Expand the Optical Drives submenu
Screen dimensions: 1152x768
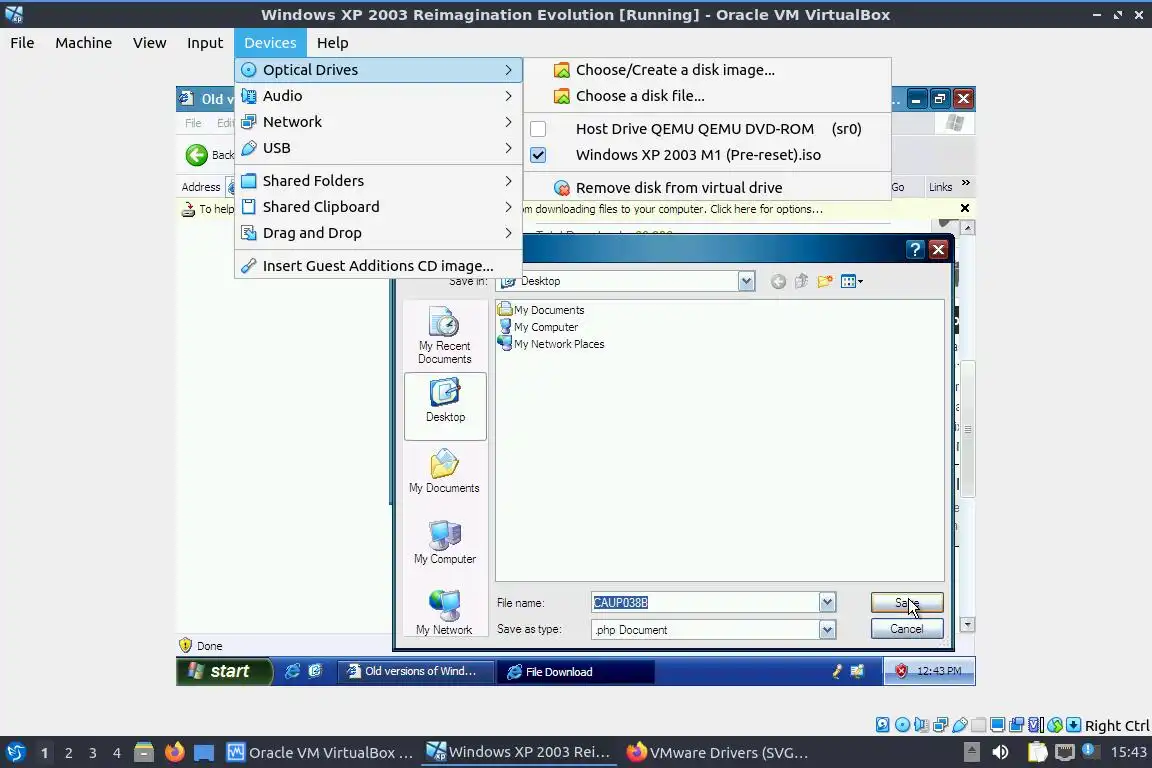378,70
